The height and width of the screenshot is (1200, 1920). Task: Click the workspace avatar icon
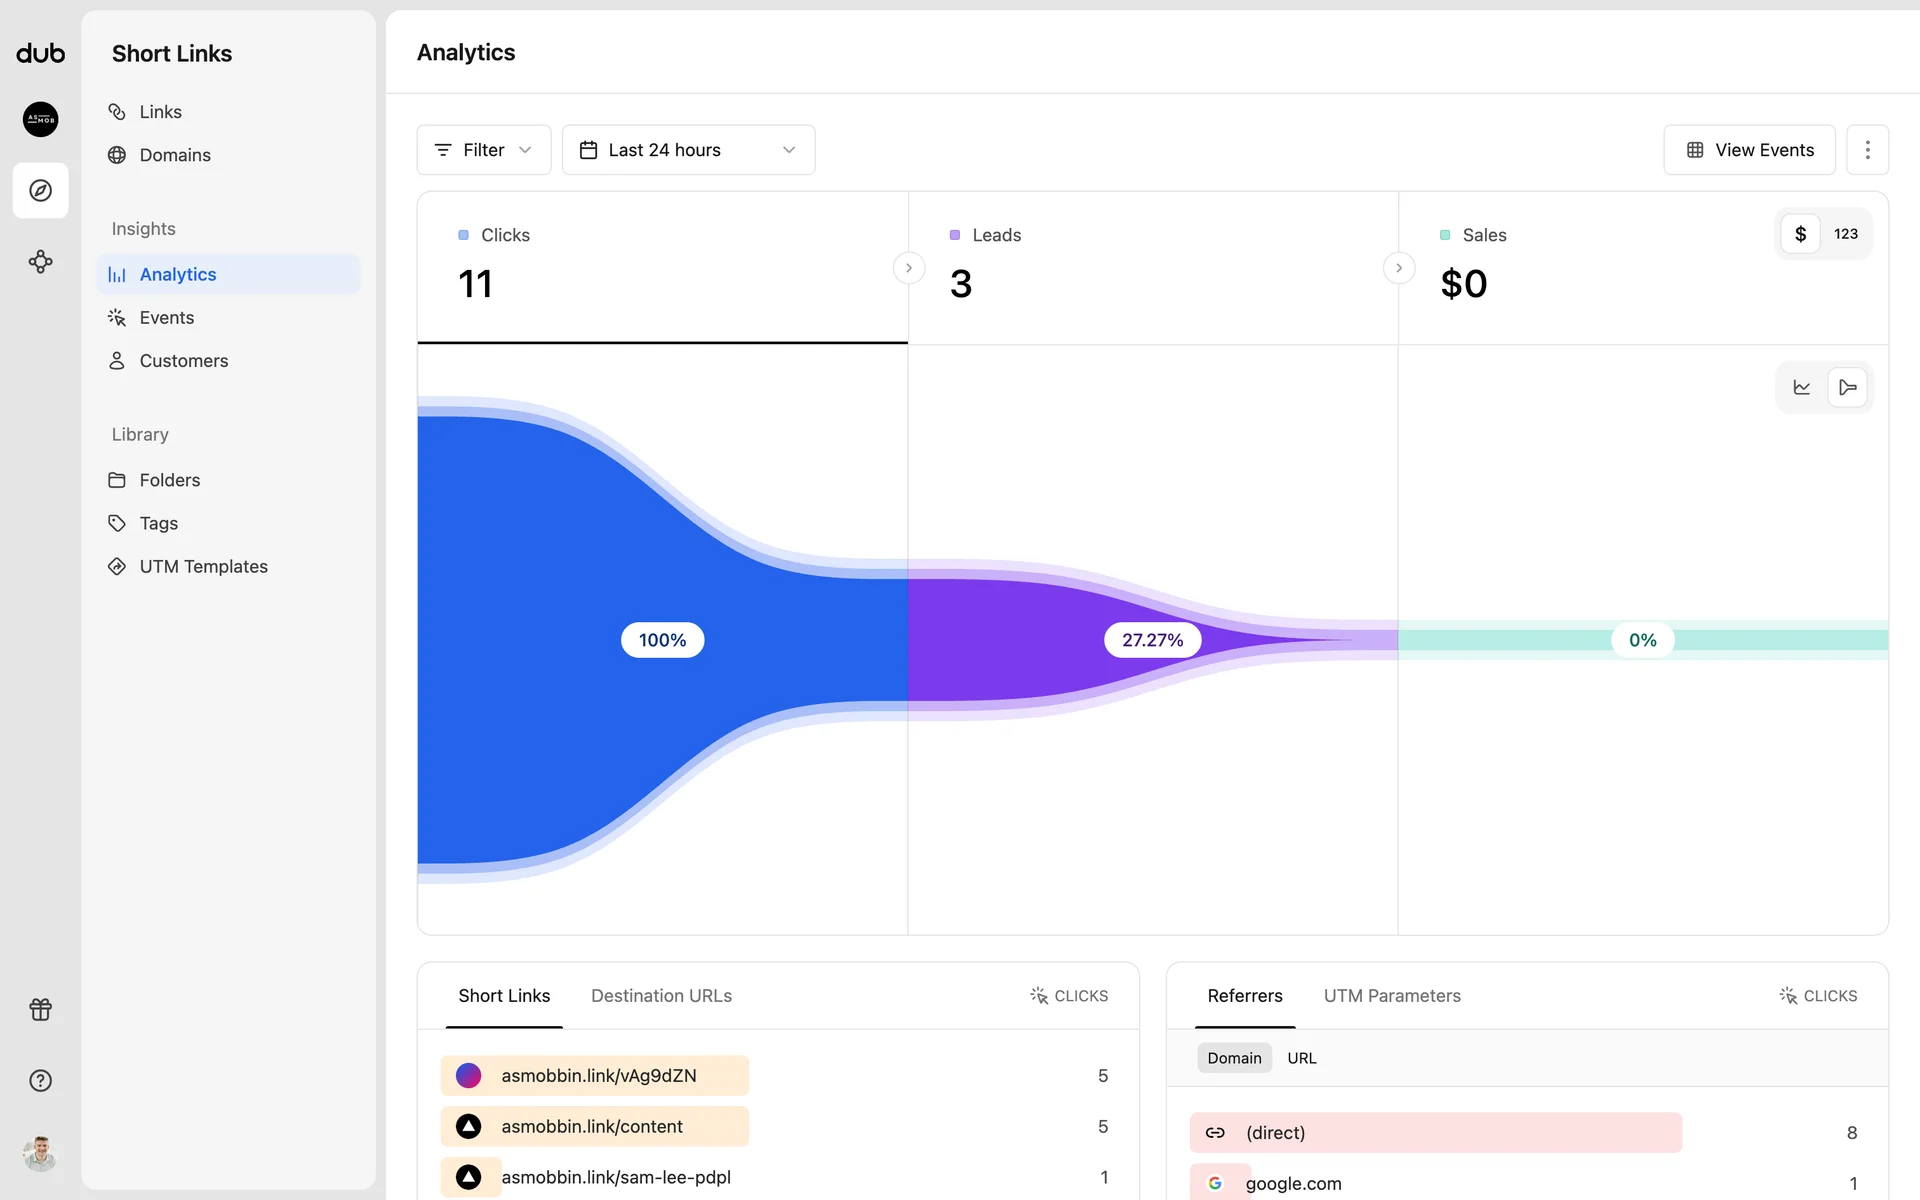(40, 119)
